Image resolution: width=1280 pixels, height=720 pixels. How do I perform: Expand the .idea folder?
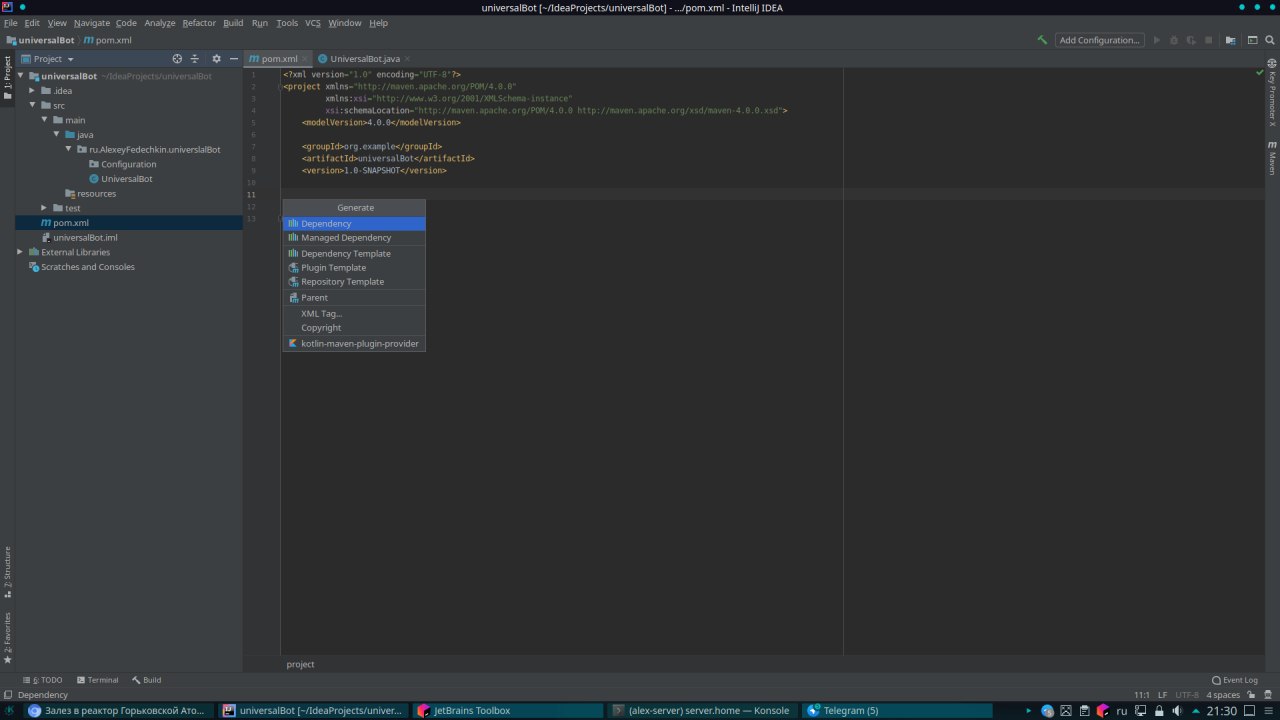[32, 91]
